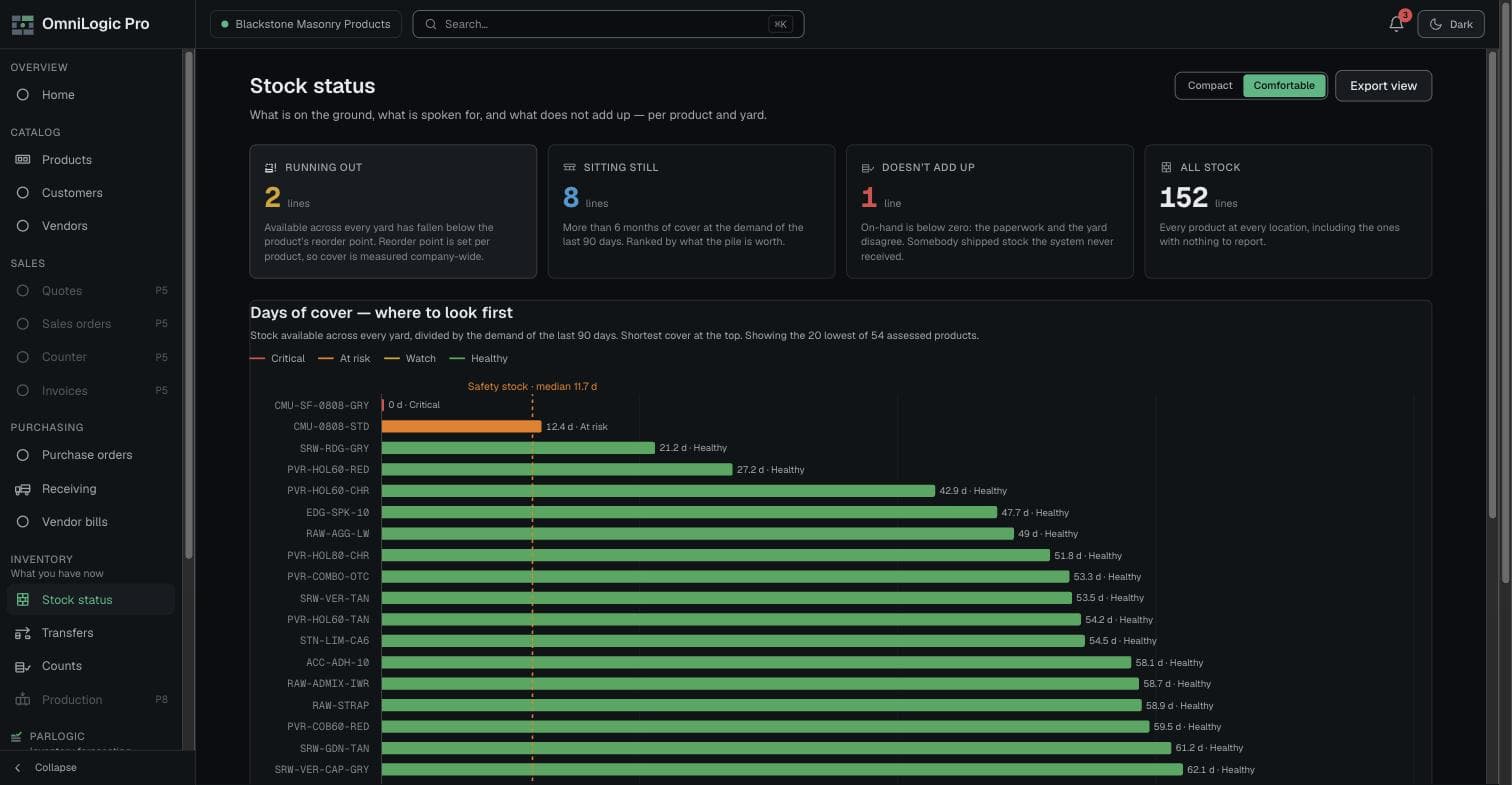Toggle the Healthy legend series

(479, 359)
